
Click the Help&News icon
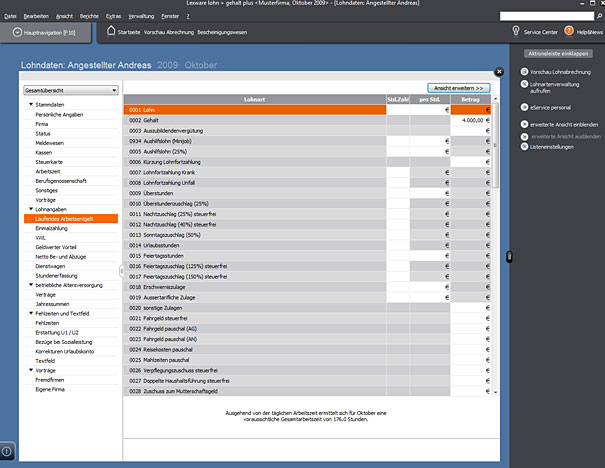[569, 32]
